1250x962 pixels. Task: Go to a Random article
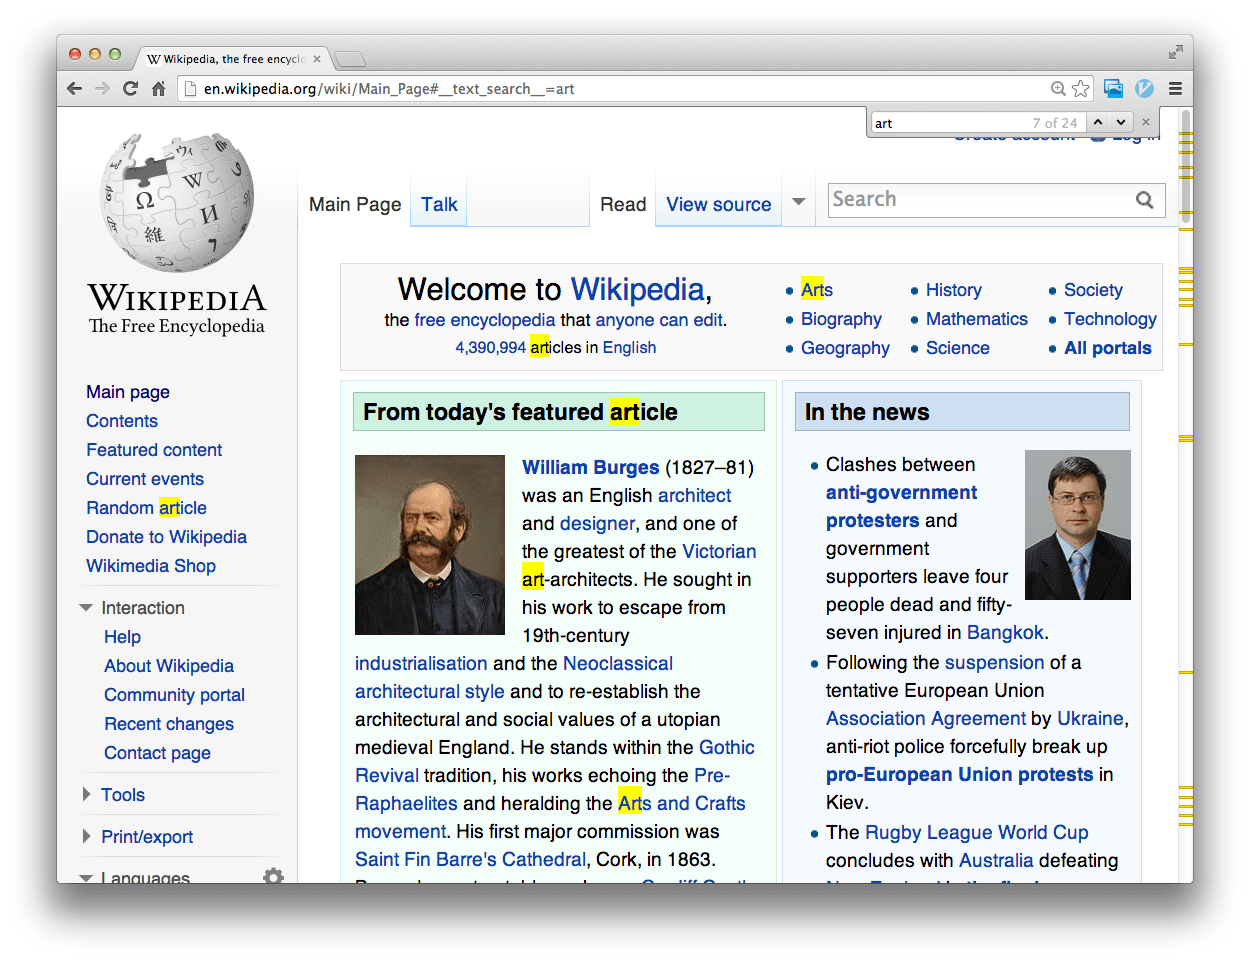pyautogui.click(x=146, y=508)
